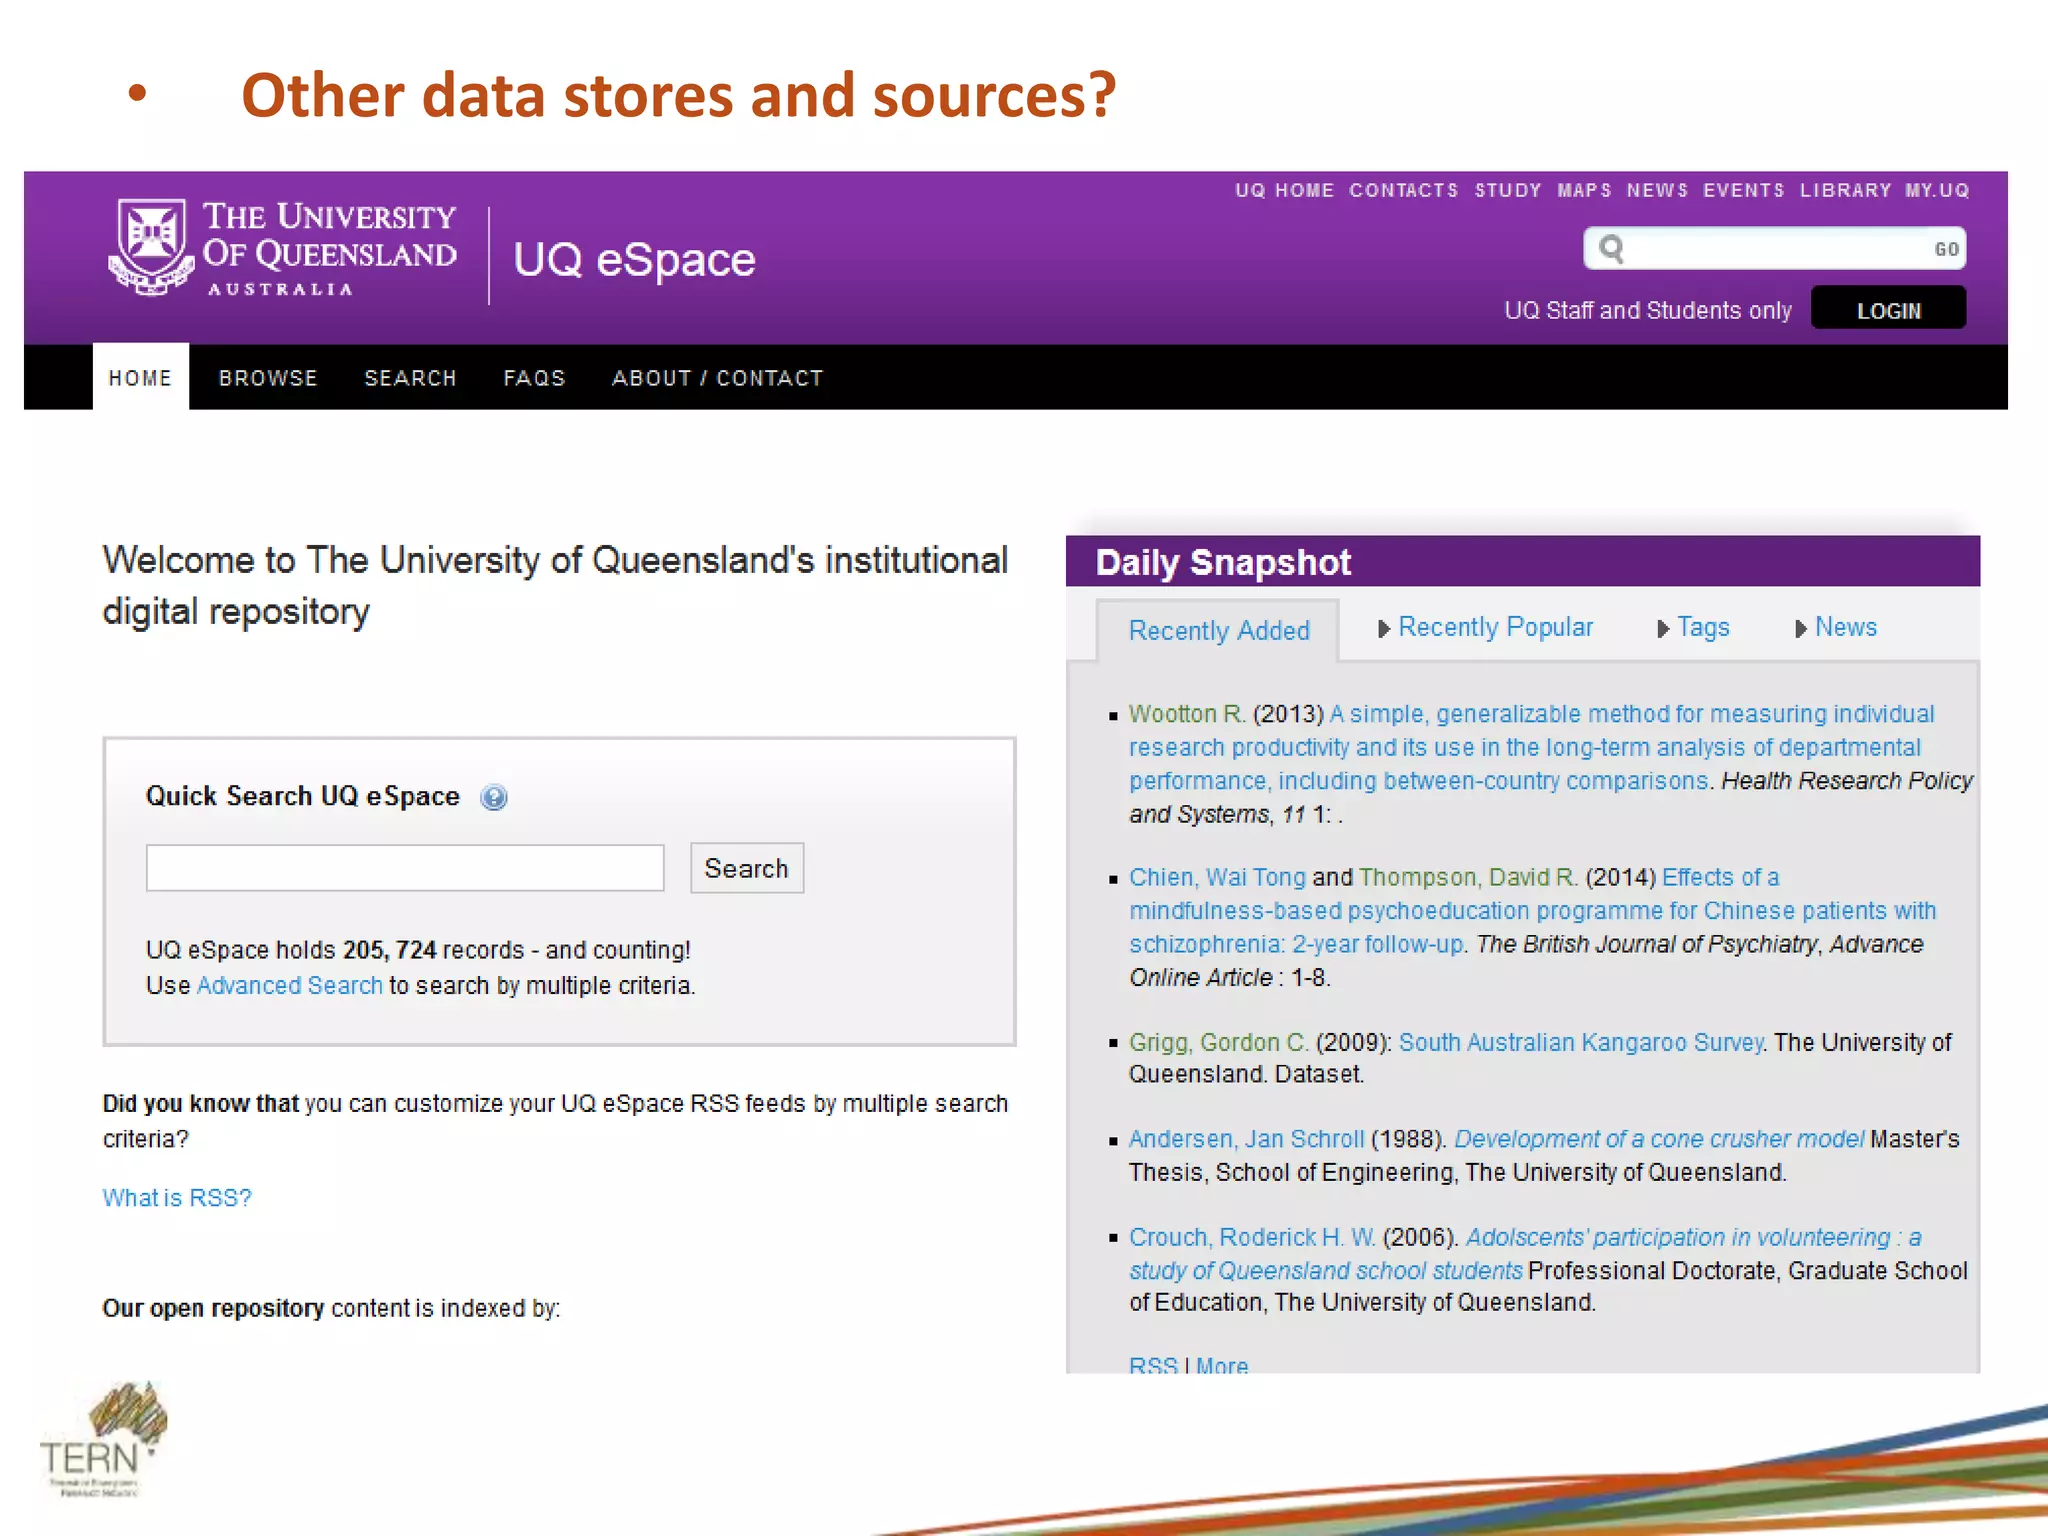This screenshot has height=1536, width=2048.
Task: Click the University of Queensland crest logo
Action: pyautogui.click(x=151, y=247)
